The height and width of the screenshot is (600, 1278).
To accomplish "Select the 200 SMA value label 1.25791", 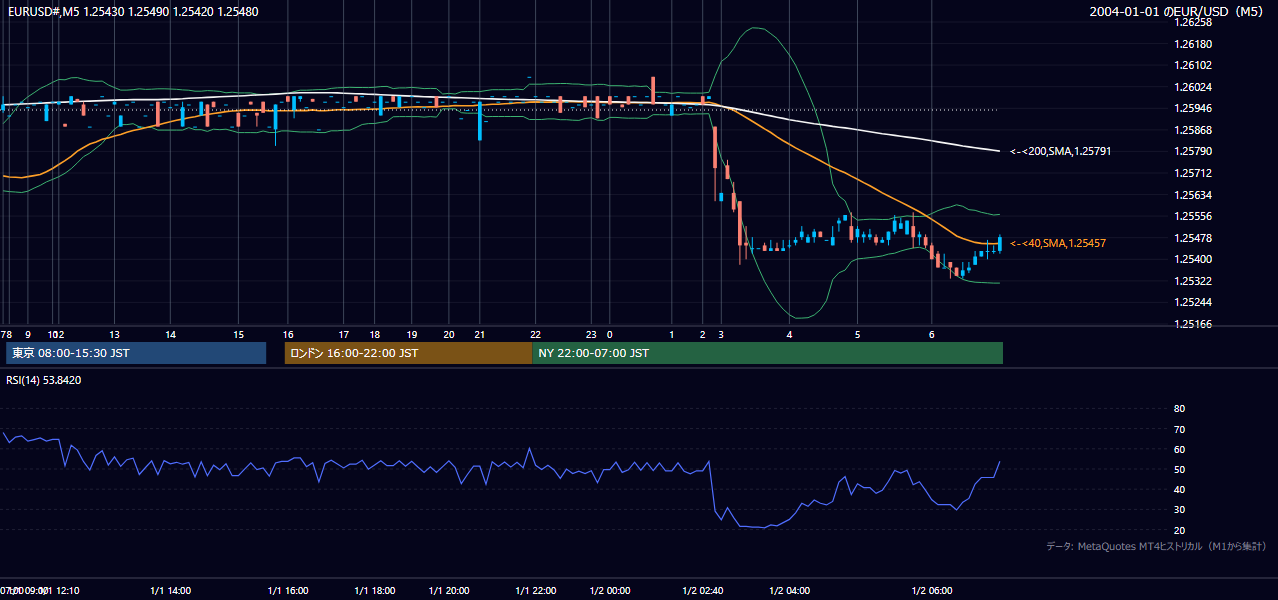I will [x=1060, y=151].
